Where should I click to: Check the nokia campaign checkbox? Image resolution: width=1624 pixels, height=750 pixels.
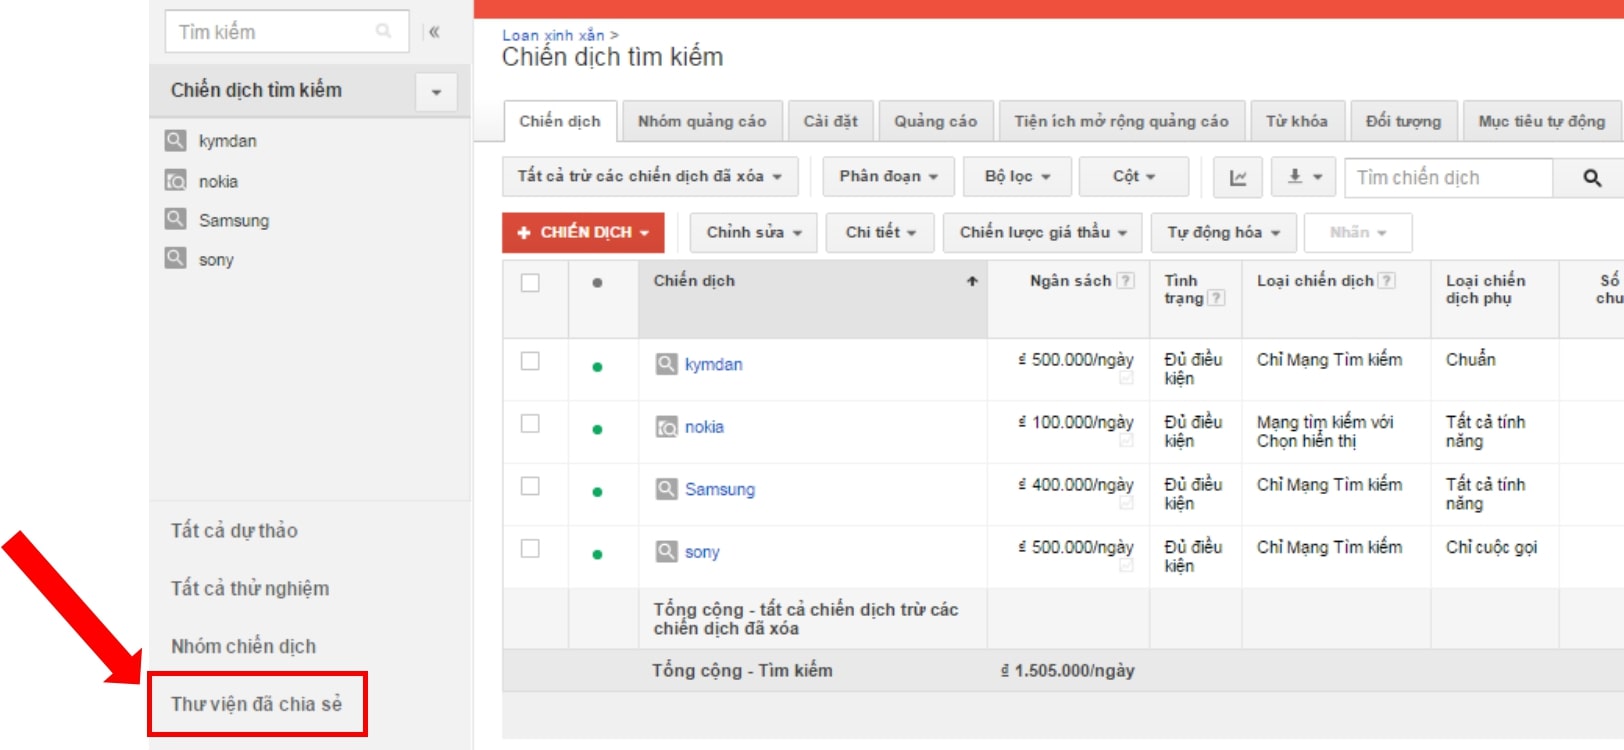(530, 424)
